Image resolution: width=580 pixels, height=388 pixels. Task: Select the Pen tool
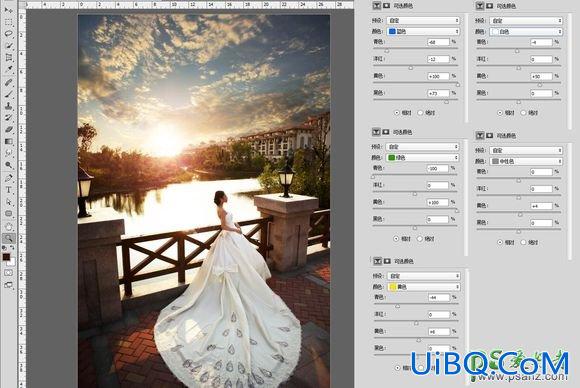pos(8,178)
